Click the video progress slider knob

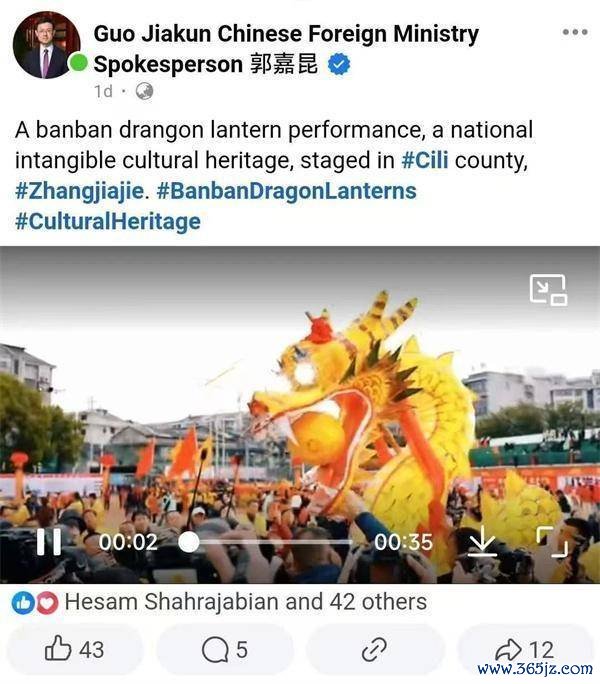point(189,542)
